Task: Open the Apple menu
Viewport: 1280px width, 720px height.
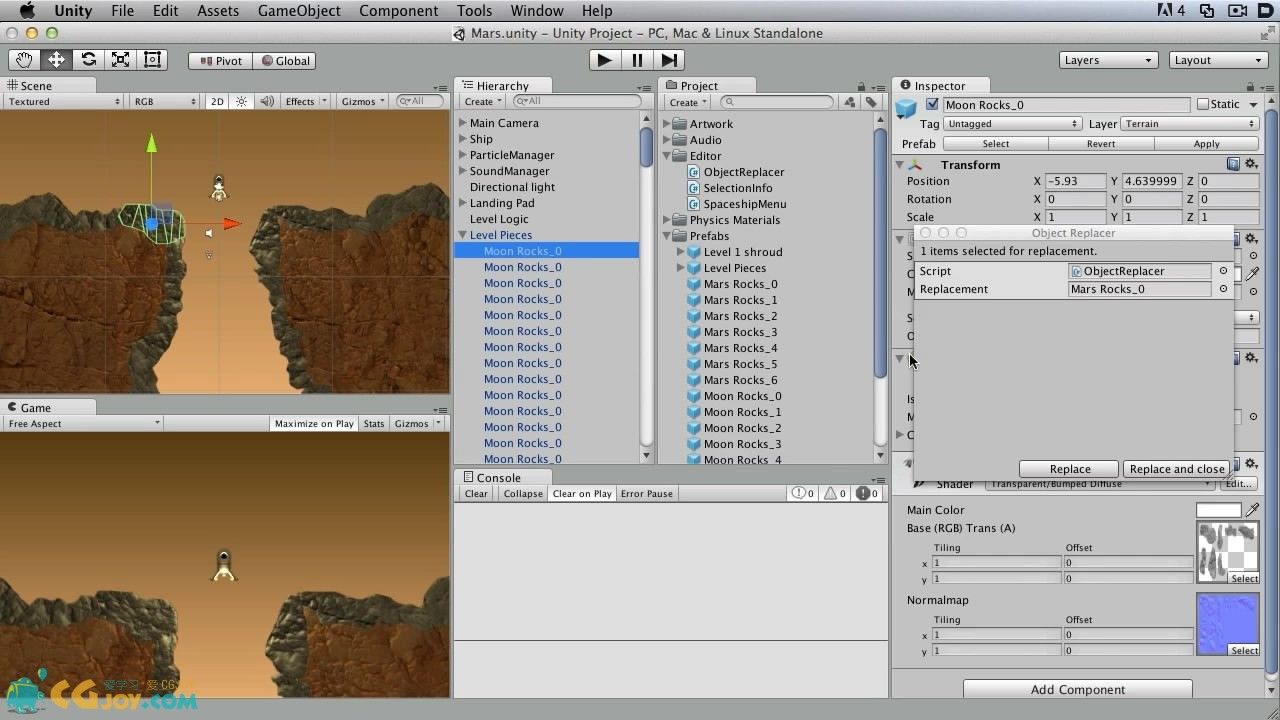Action: coord(27,11)
